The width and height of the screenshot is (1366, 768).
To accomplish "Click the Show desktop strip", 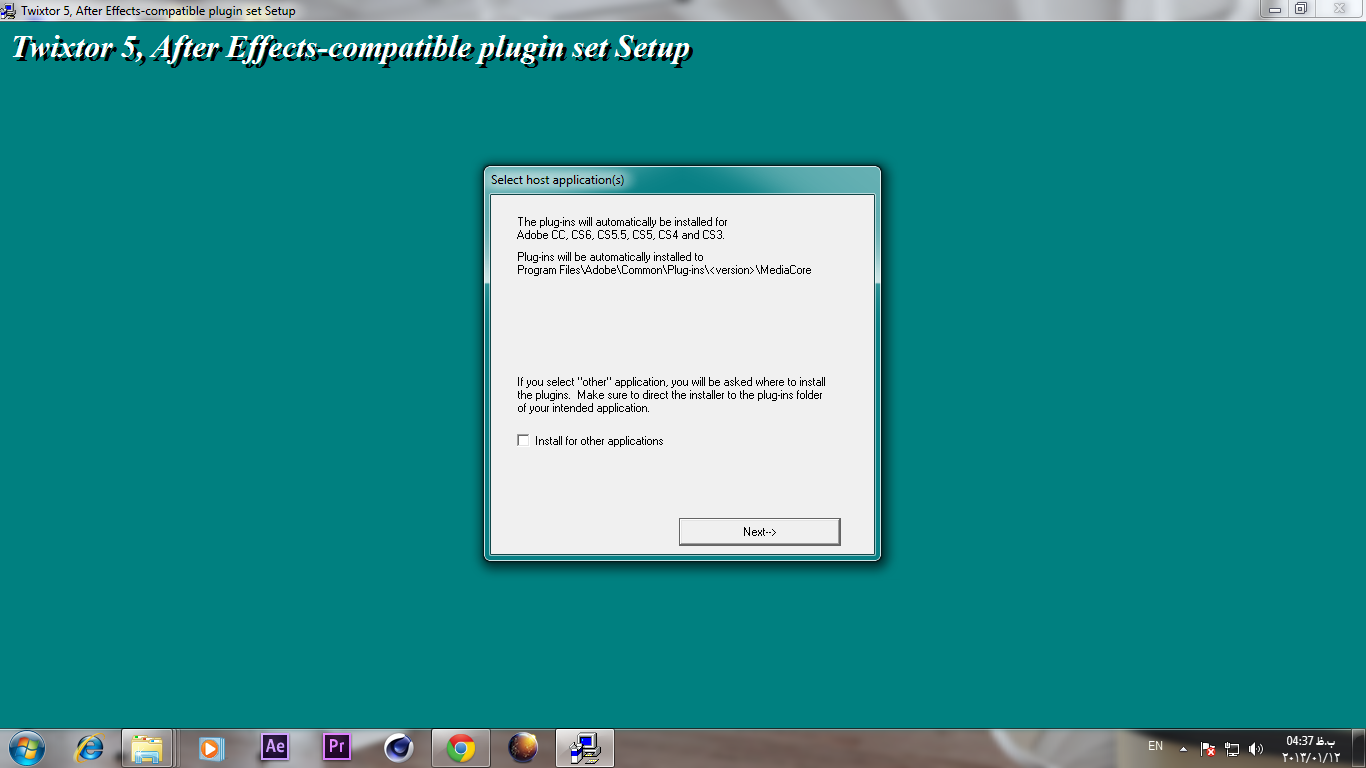I will 1358,748.
